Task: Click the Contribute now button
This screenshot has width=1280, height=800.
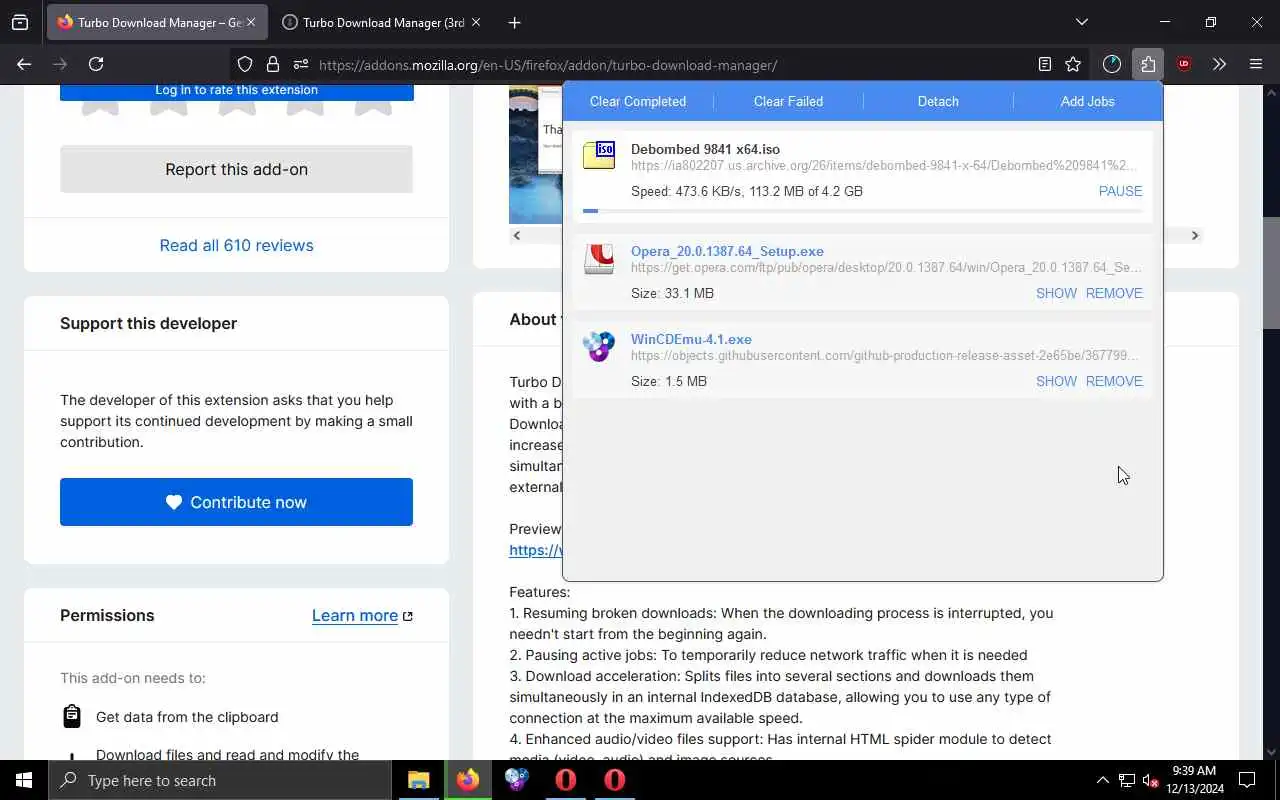Action: (x=236, y=502)
